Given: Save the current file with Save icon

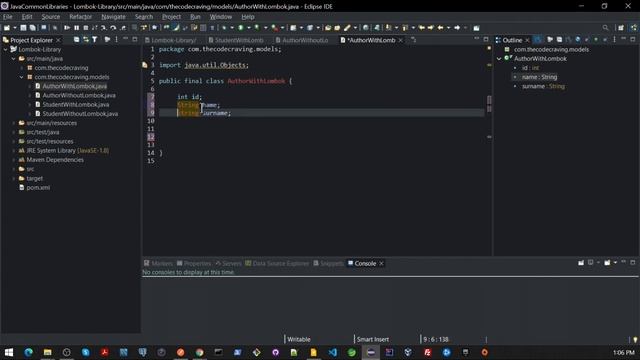Looking at the screenshot, I should 23,28.
